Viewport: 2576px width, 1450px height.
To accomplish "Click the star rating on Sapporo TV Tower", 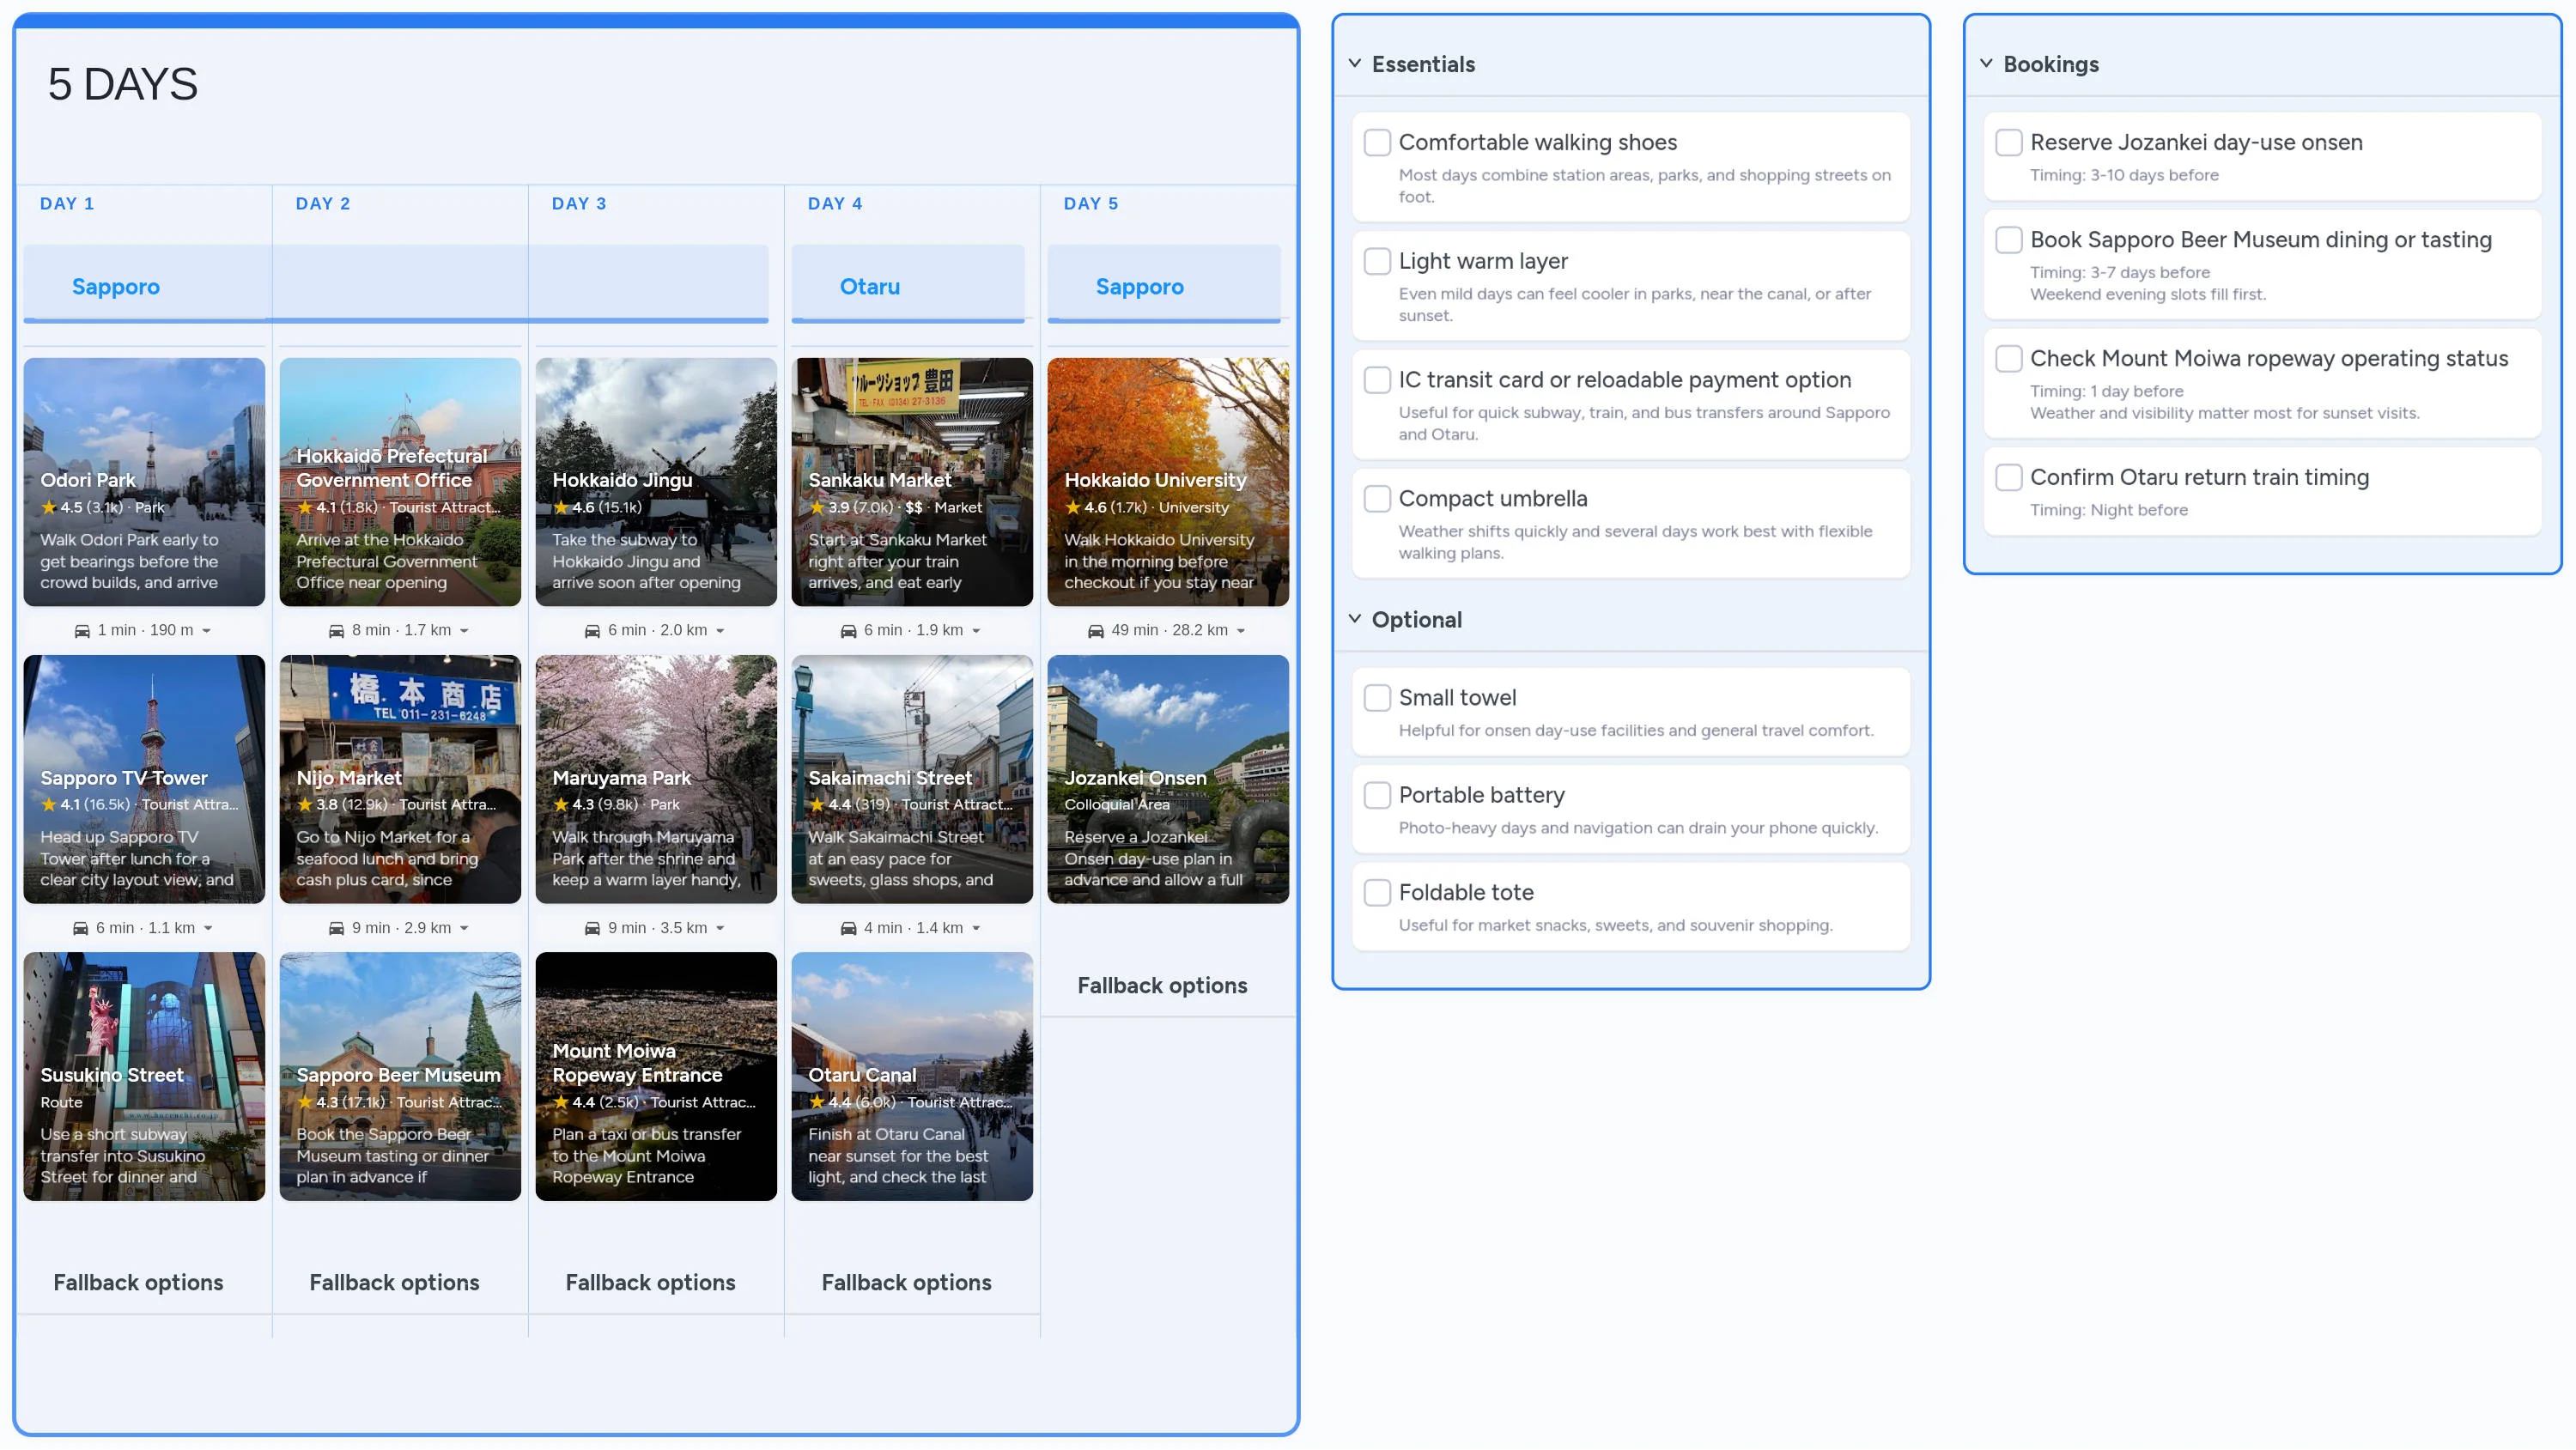I will [50, 804].
